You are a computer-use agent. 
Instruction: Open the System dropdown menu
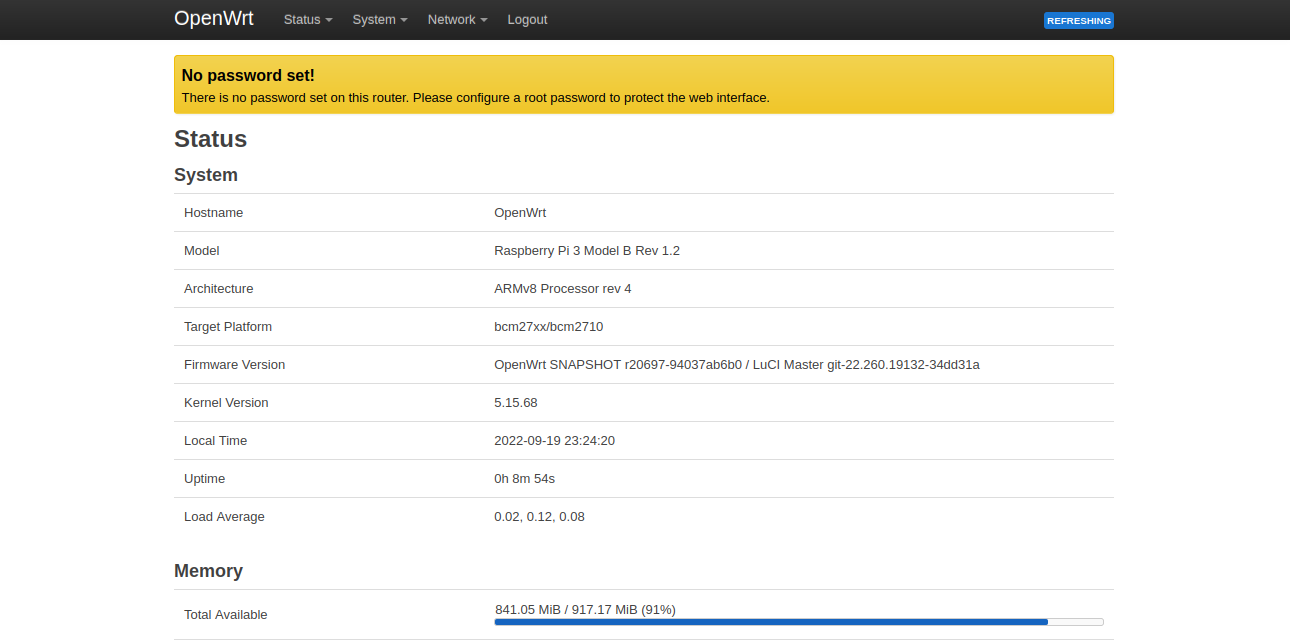pyautogui.click(x=380, y=20)
